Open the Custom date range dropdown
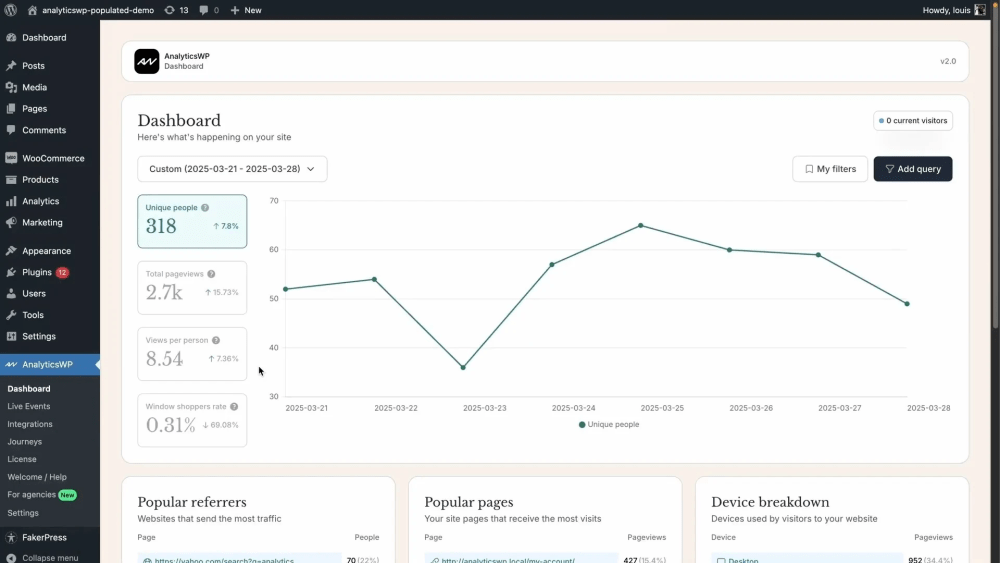Screen dimensions: 1000x563 pos(232,169)
